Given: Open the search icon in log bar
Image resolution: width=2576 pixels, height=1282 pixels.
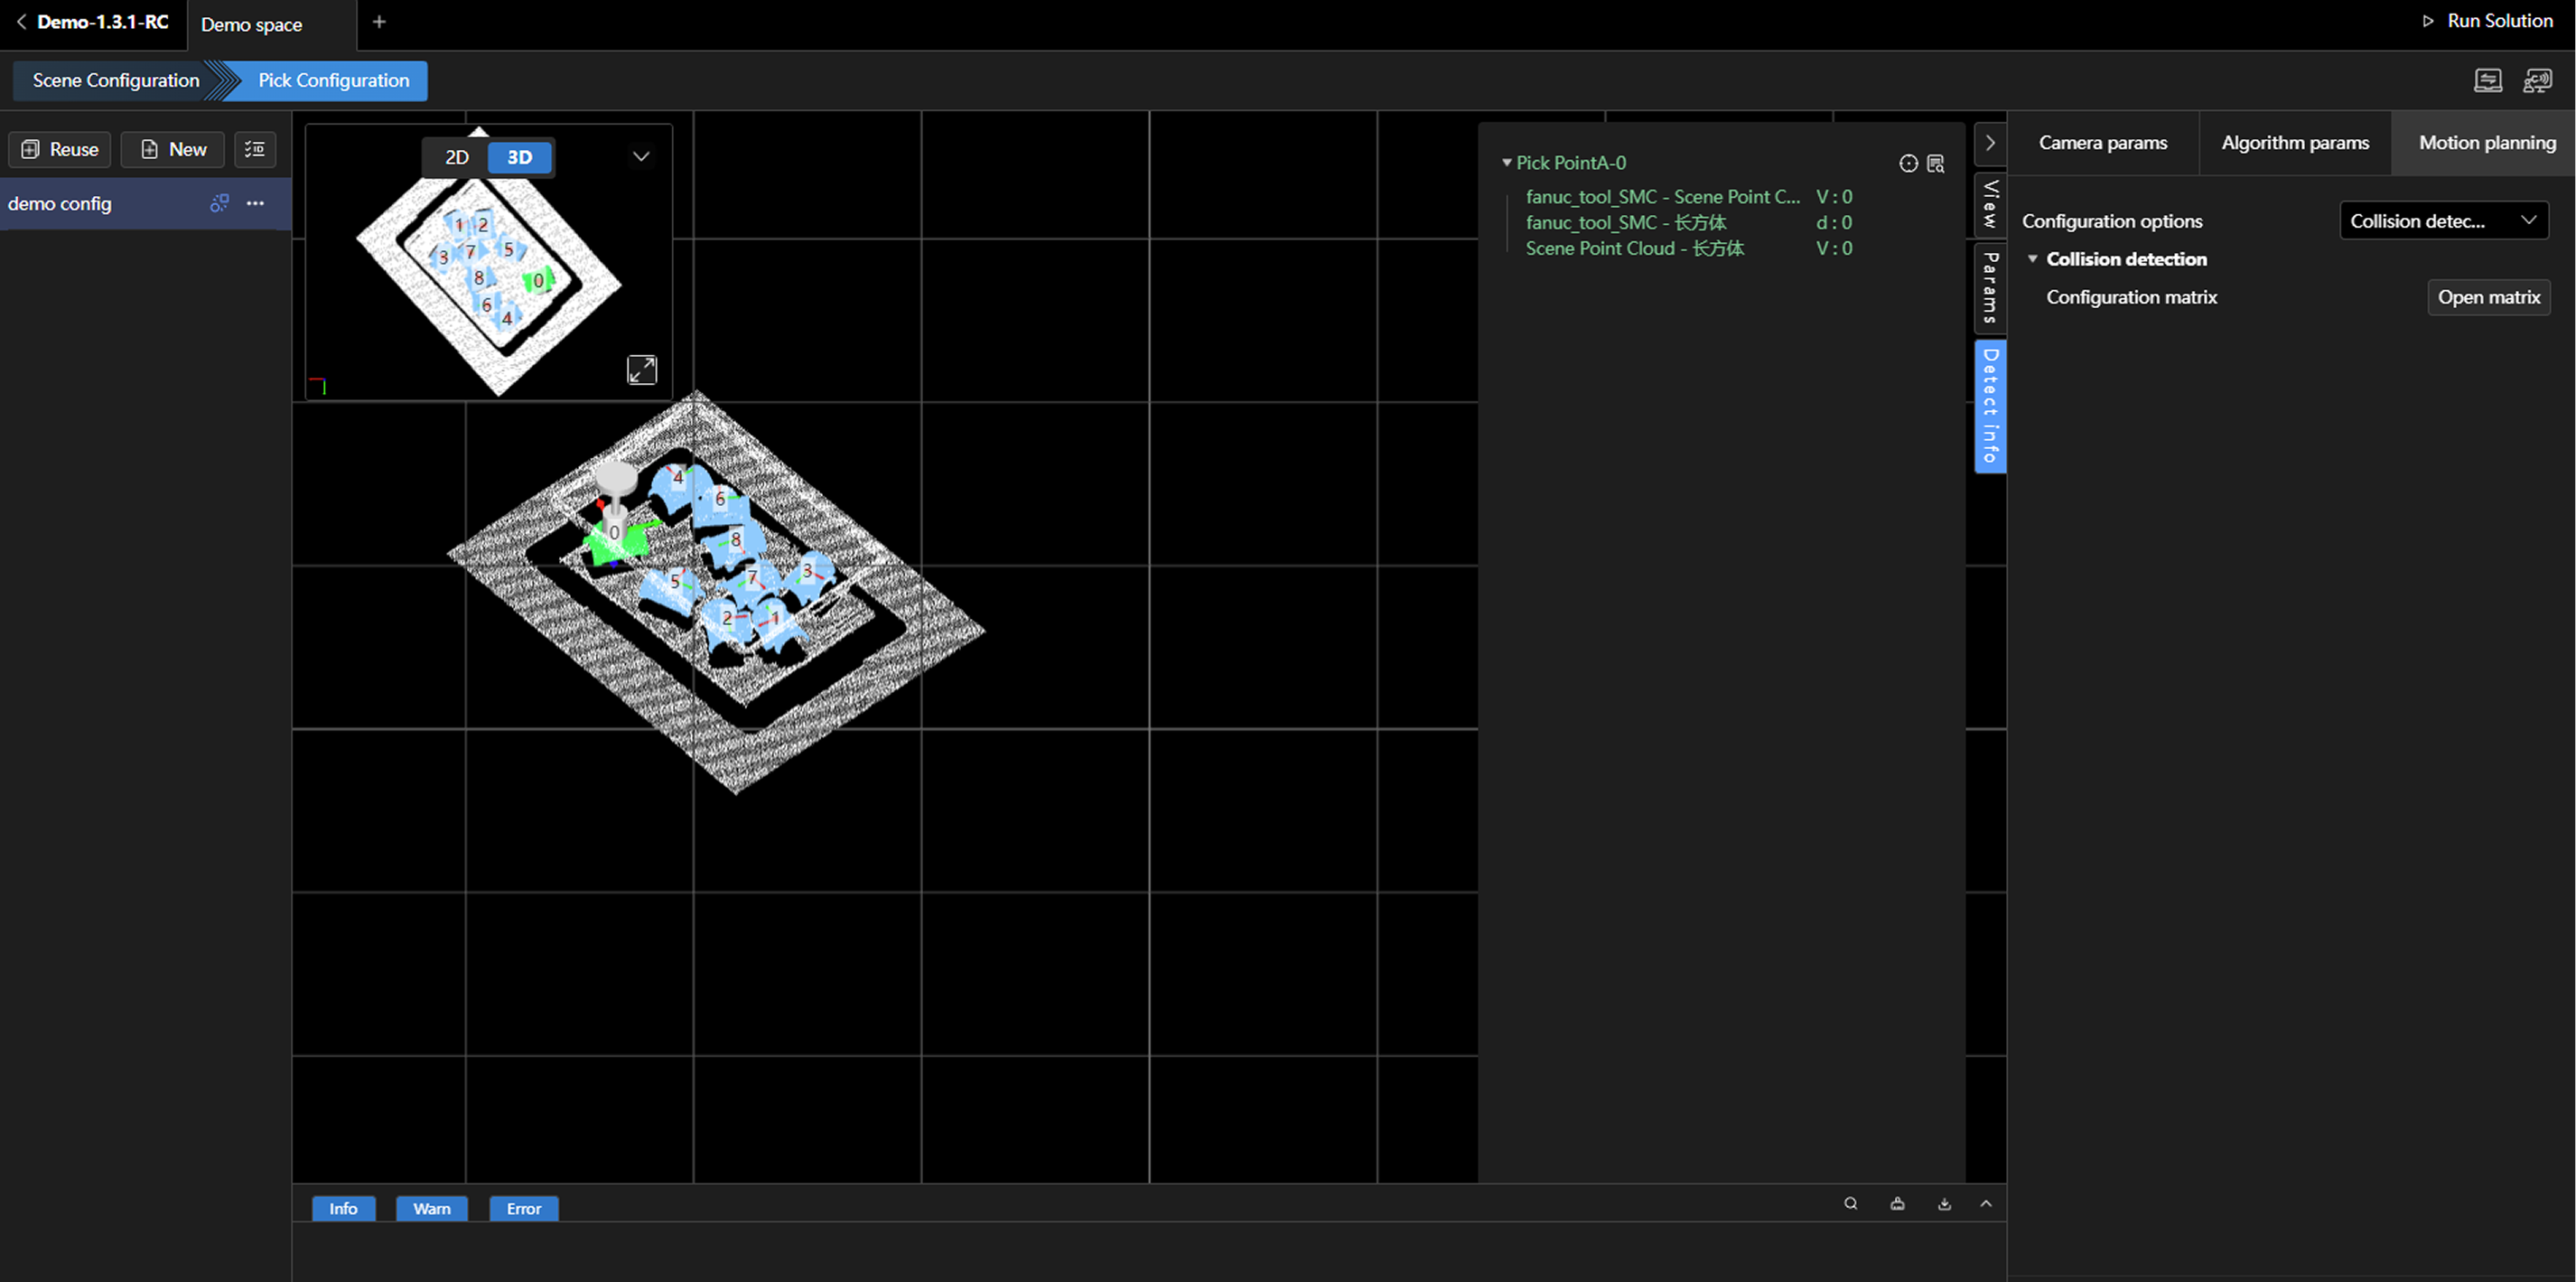Looking at the screenshot, I should click(1851, 1204).
